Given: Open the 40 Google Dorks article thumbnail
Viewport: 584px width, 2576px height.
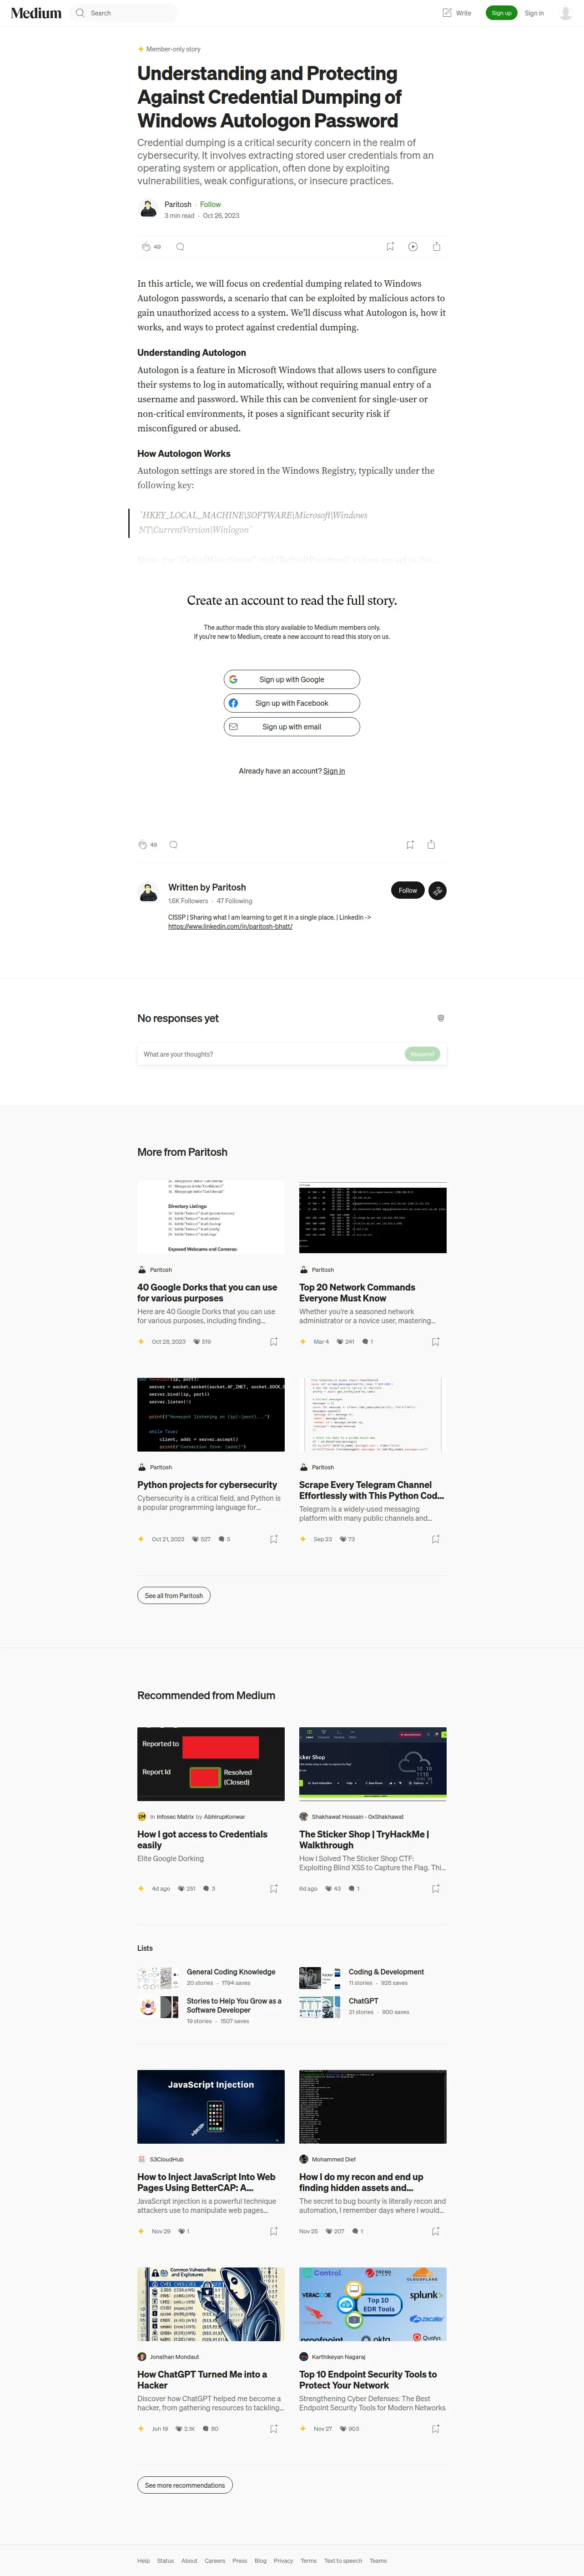Looking at the screenshot, I should pyautogui.click(x=211, y=1217).
